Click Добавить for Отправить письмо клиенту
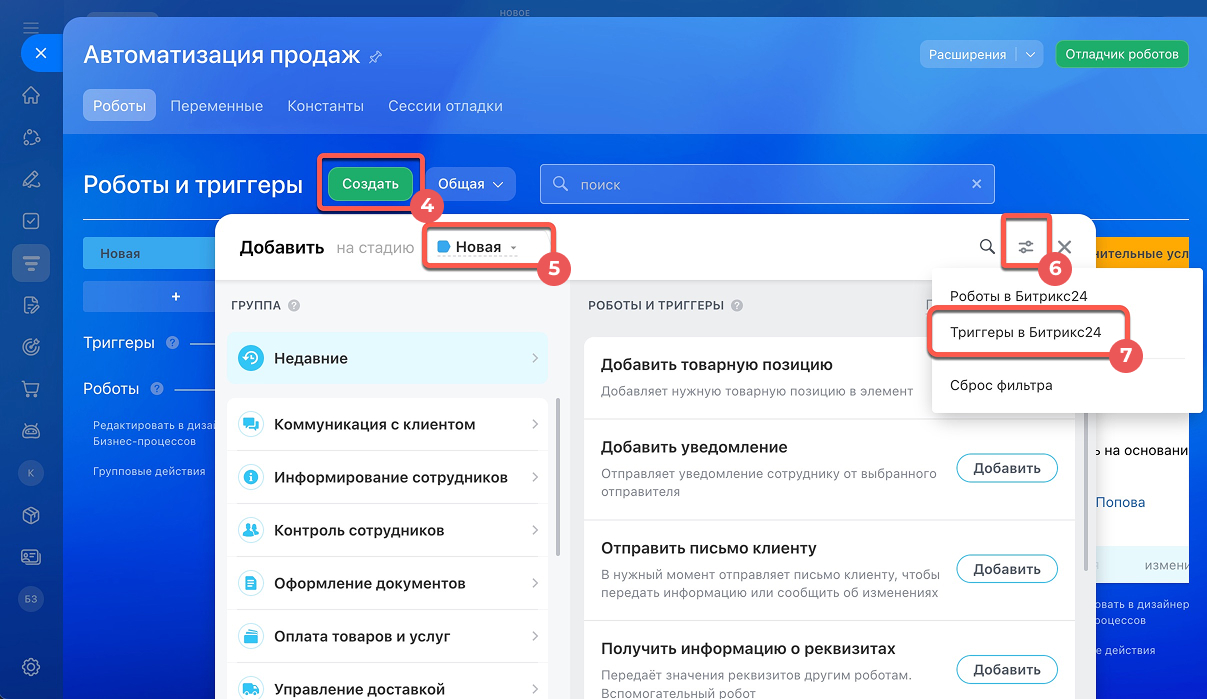This screenshot has width=1207, height=699. coord(1007,569)
